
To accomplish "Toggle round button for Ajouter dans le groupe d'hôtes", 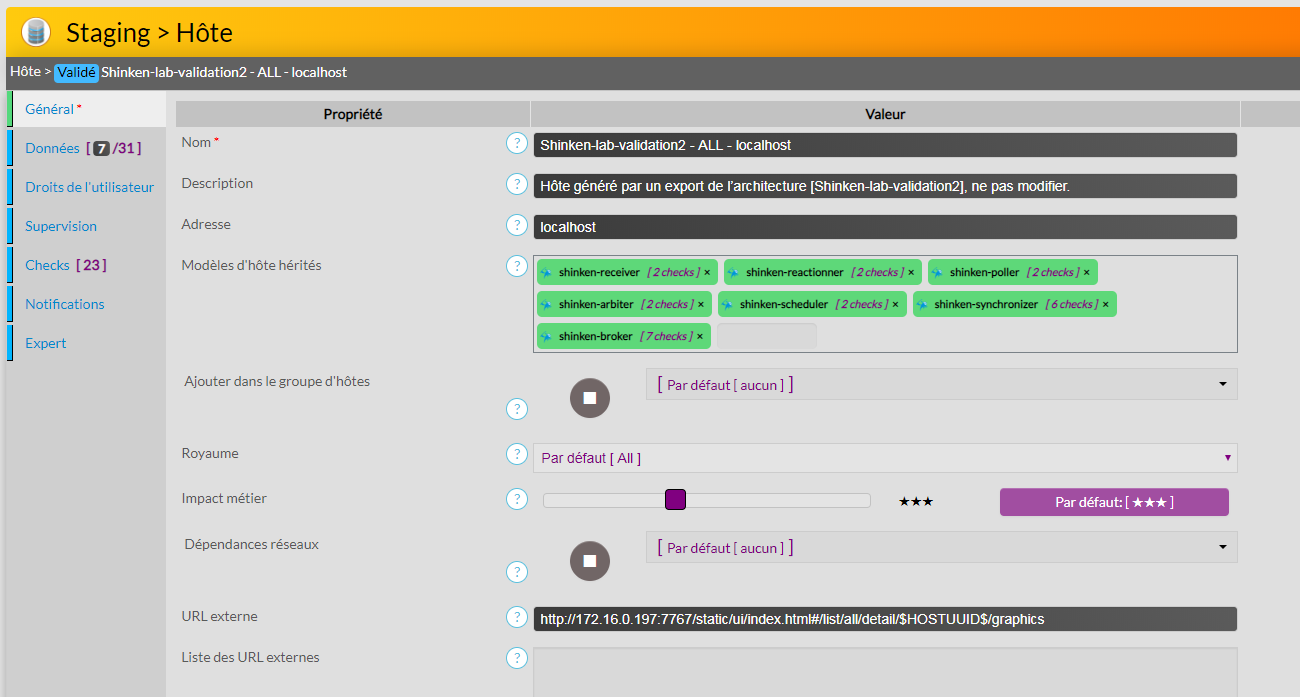I will coord(589,398).
